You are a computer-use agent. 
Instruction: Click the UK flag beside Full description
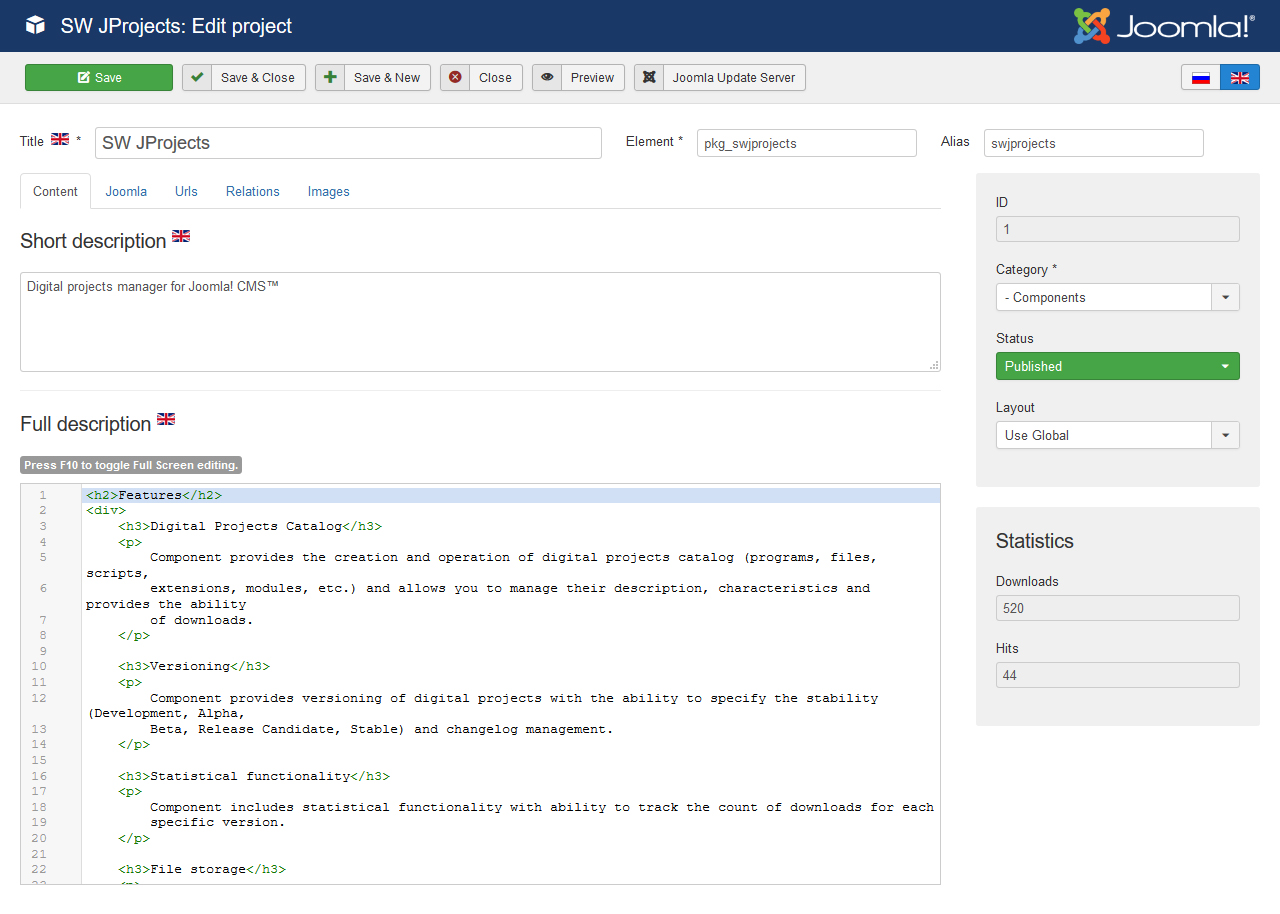click(166, 419)
